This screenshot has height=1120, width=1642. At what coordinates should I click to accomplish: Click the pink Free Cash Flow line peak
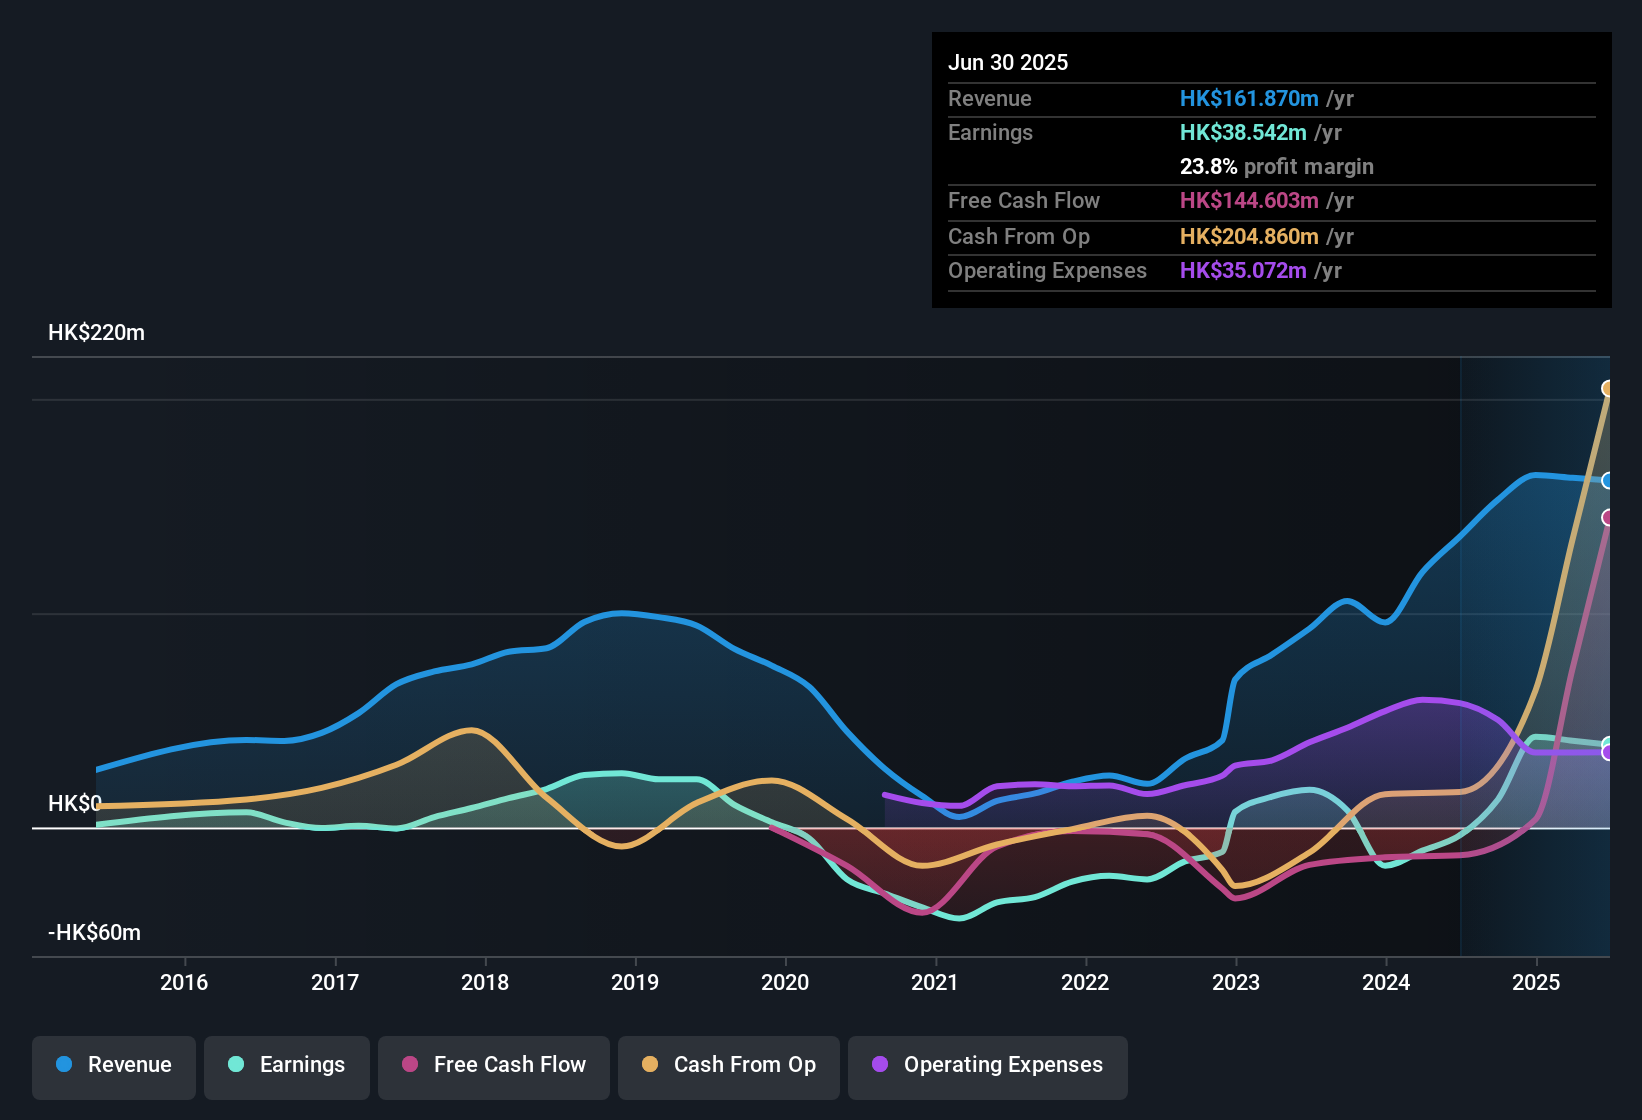tap(1605, 518)
